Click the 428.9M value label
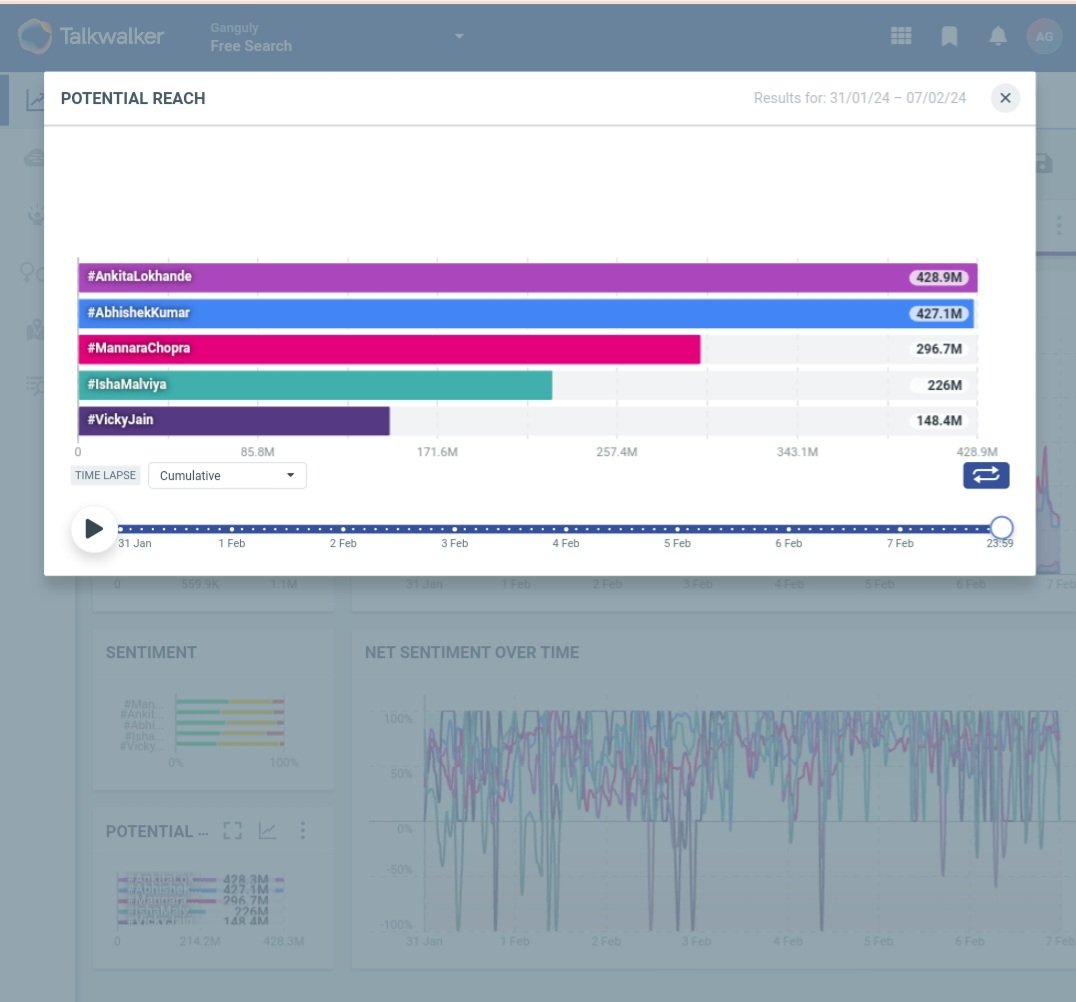This screenshot has width=1076, height=1002. click(x=939, y=277)
